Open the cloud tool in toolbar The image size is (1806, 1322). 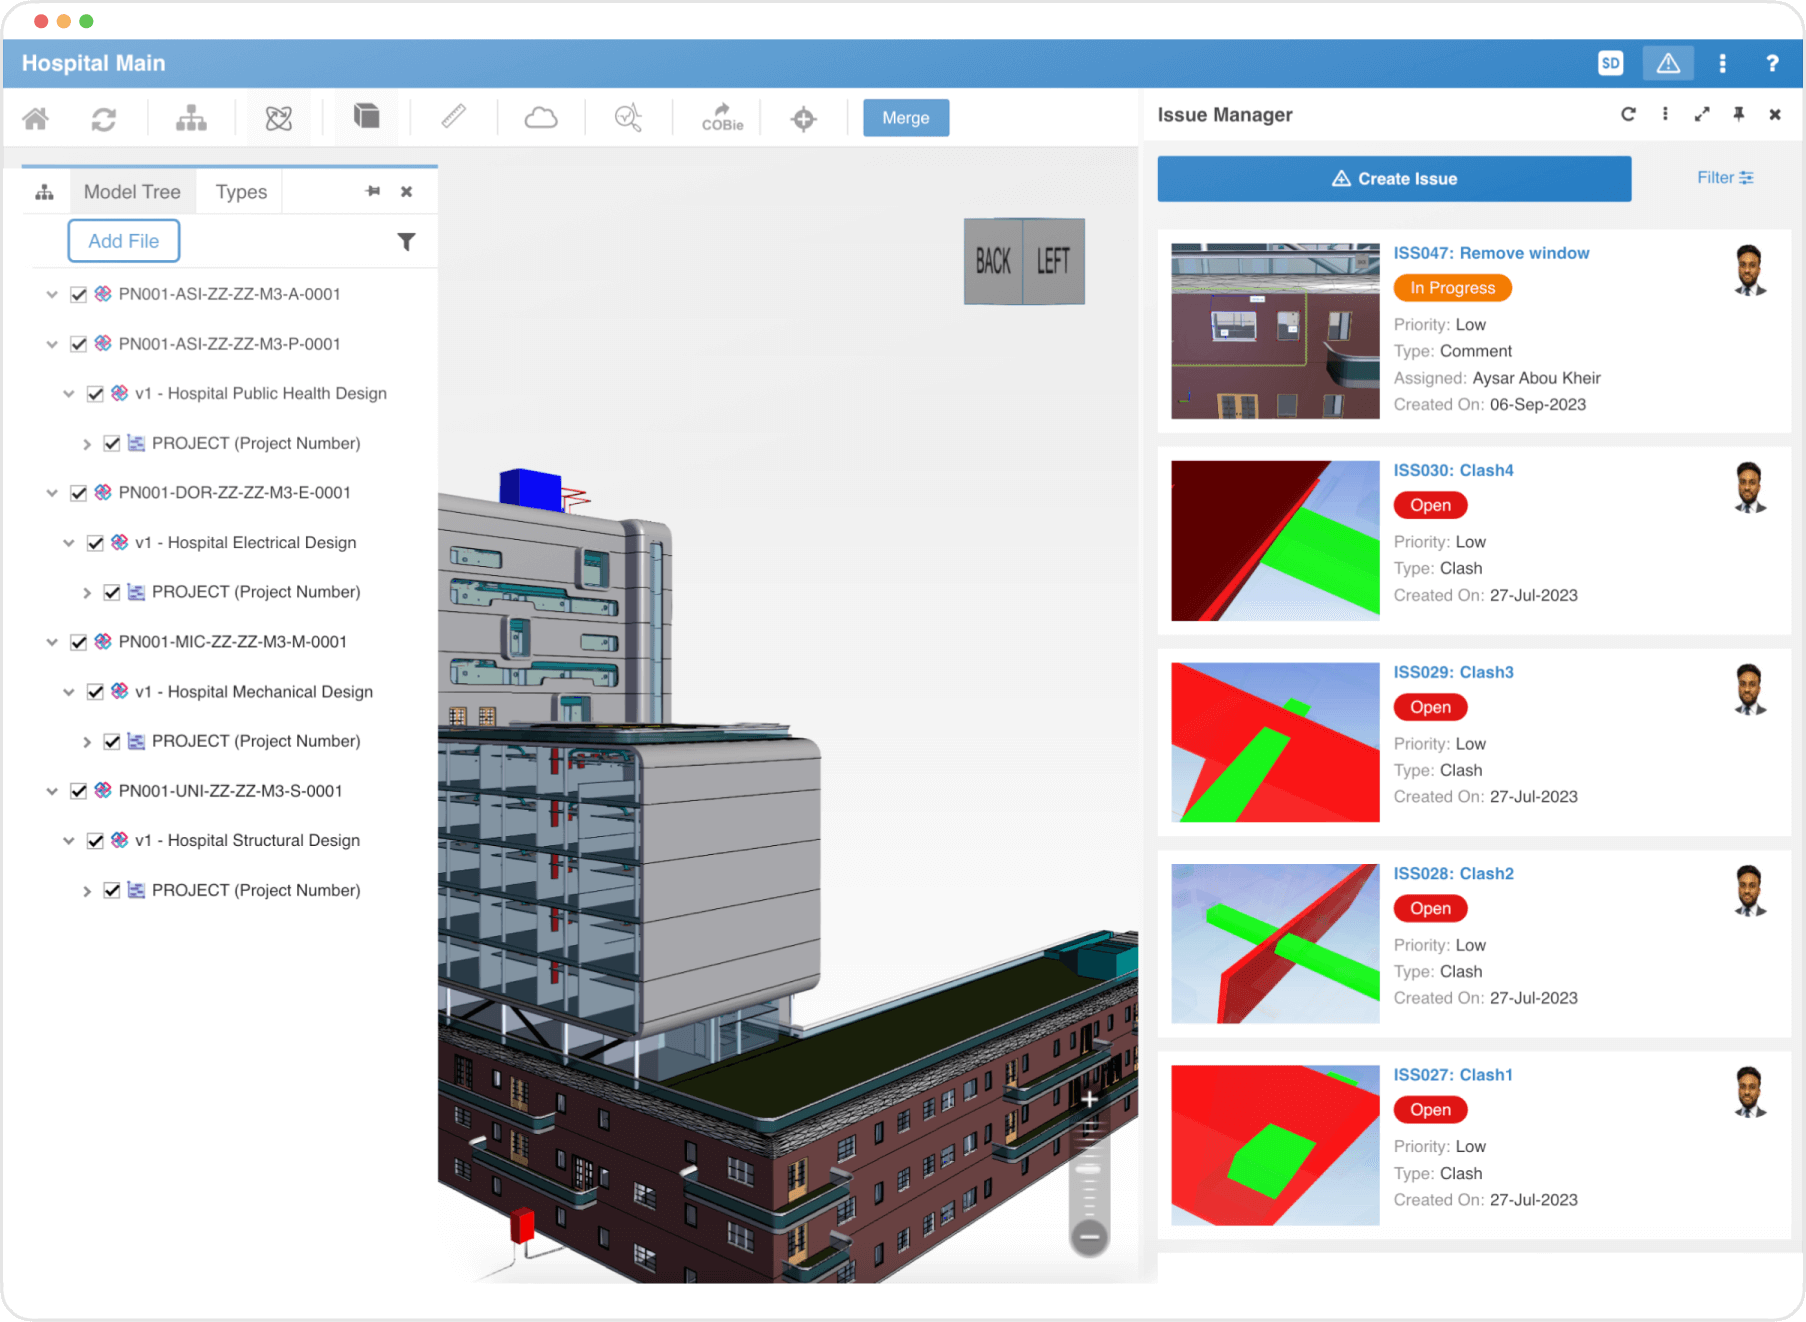(541, 118)
